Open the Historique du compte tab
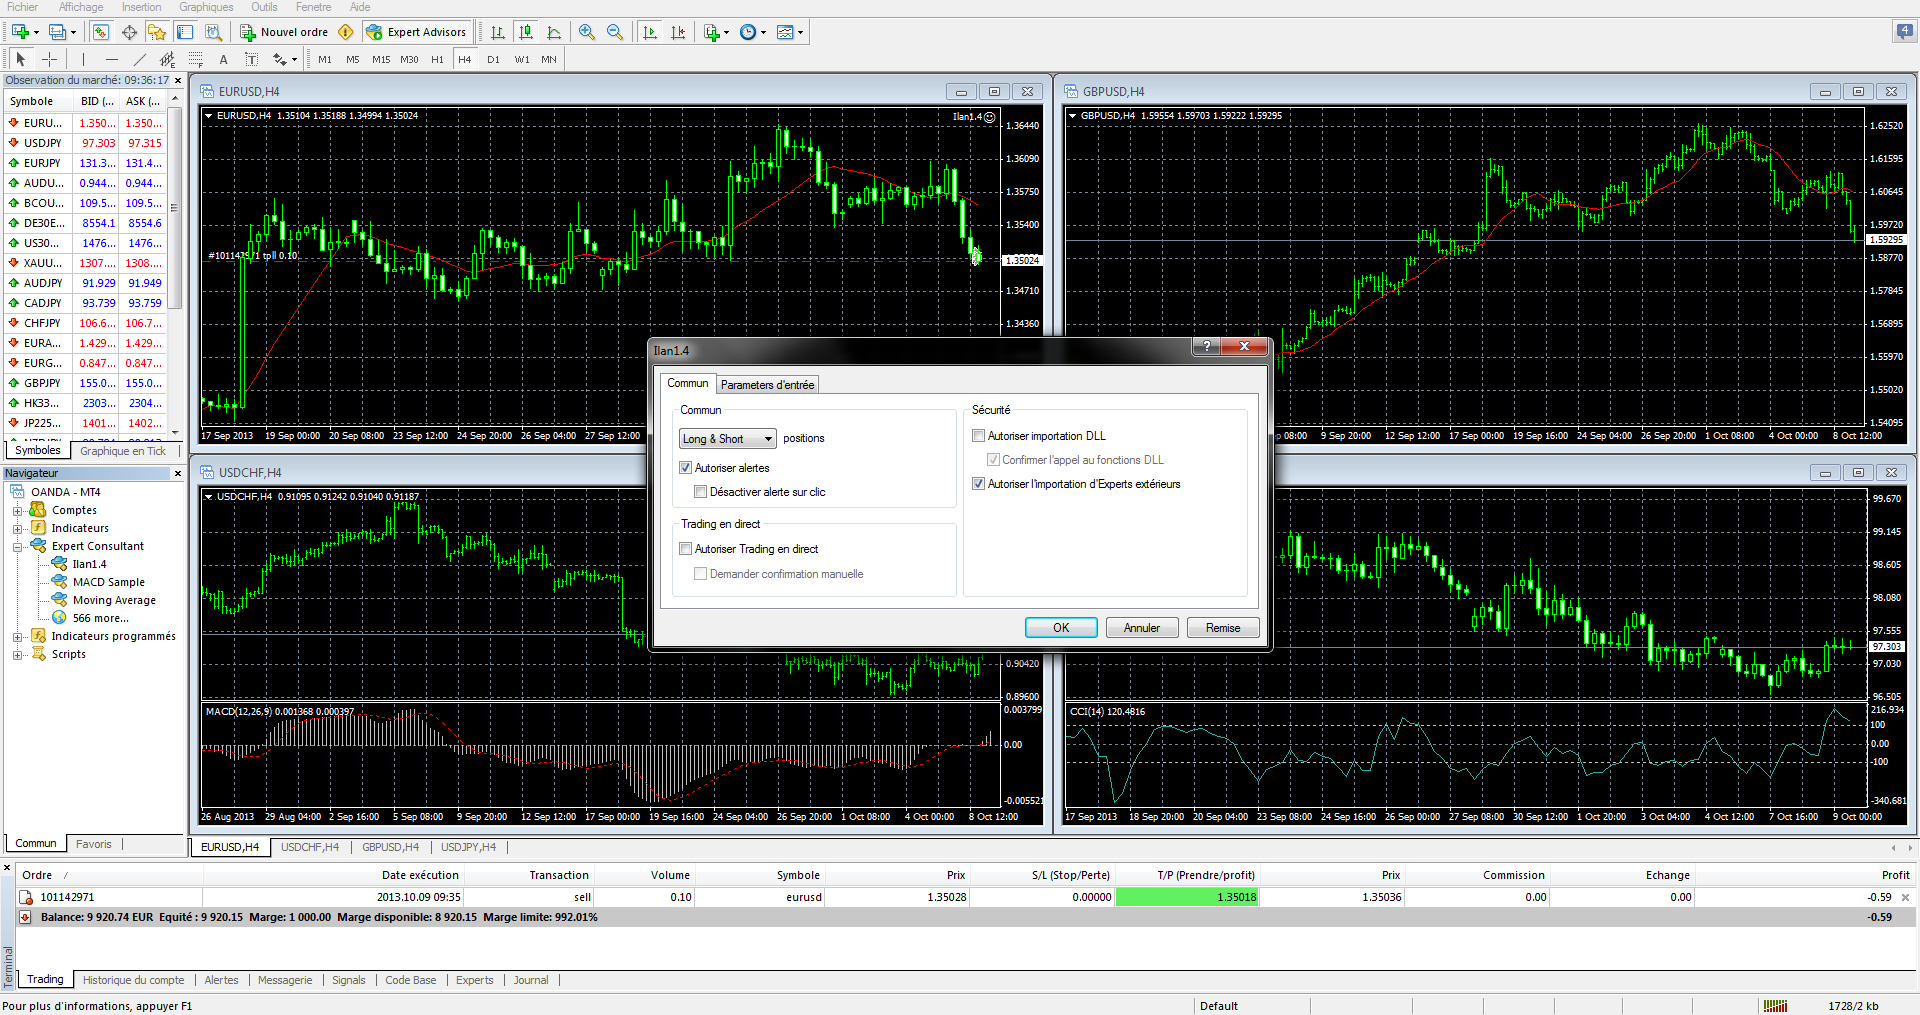 133,980
